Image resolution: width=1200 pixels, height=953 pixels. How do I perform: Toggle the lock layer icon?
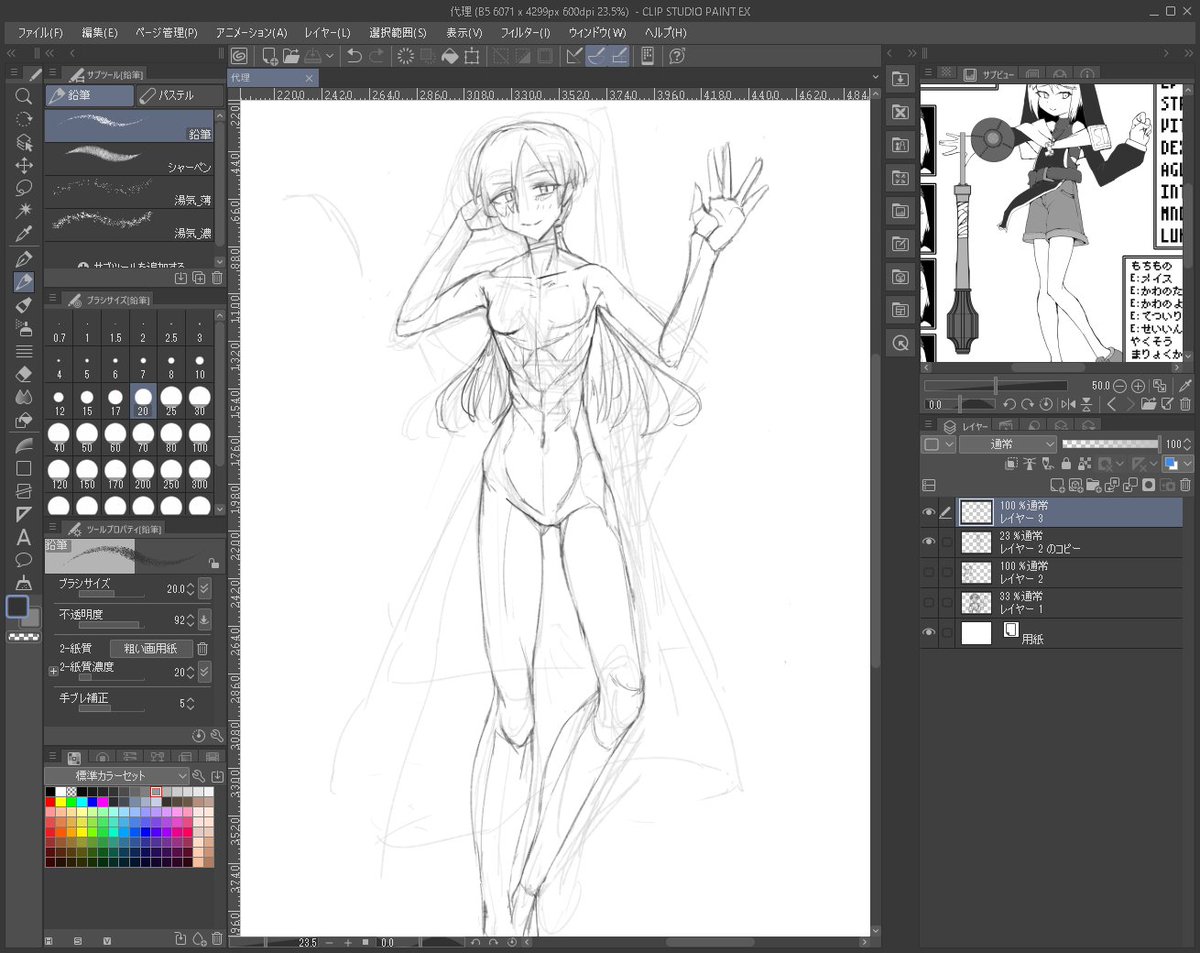1066,464
